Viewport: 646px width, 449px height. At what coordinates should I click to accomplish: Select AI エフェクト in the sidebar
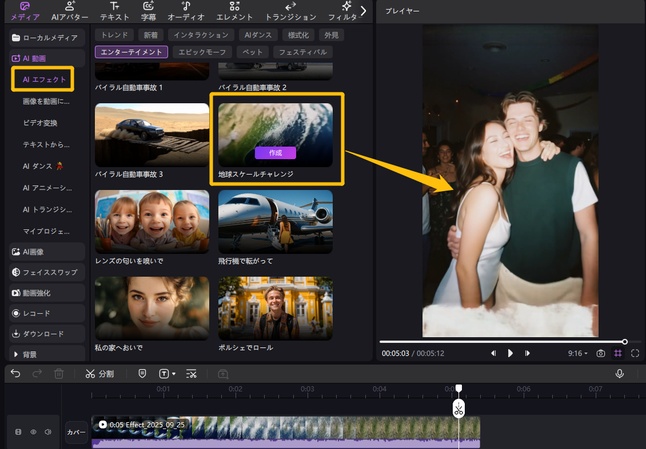(42, 79)
